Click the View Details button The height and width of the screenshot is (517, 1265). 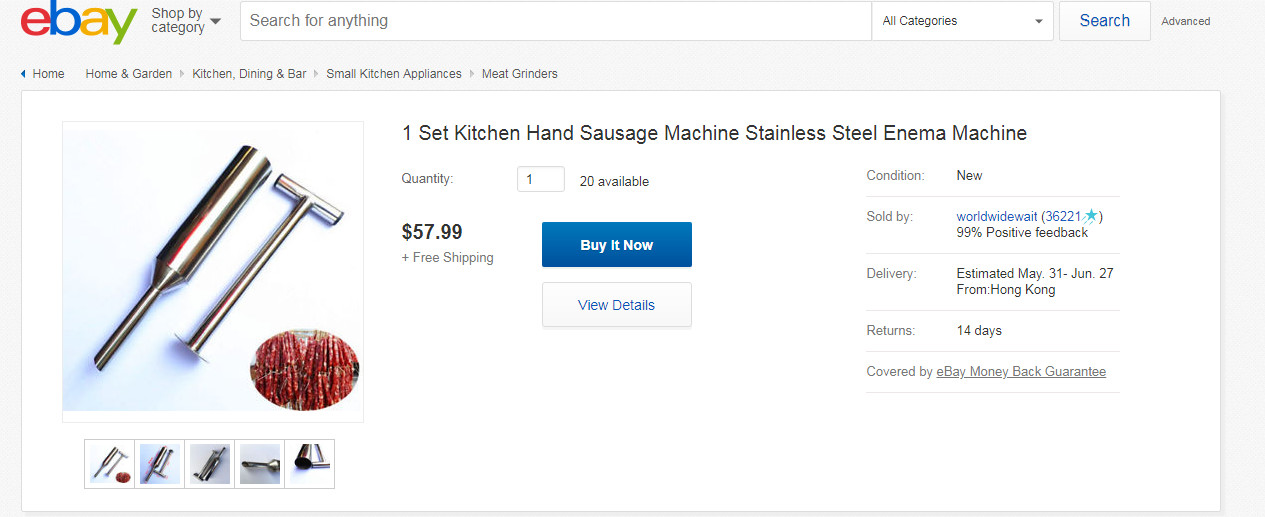coord(616,305)
